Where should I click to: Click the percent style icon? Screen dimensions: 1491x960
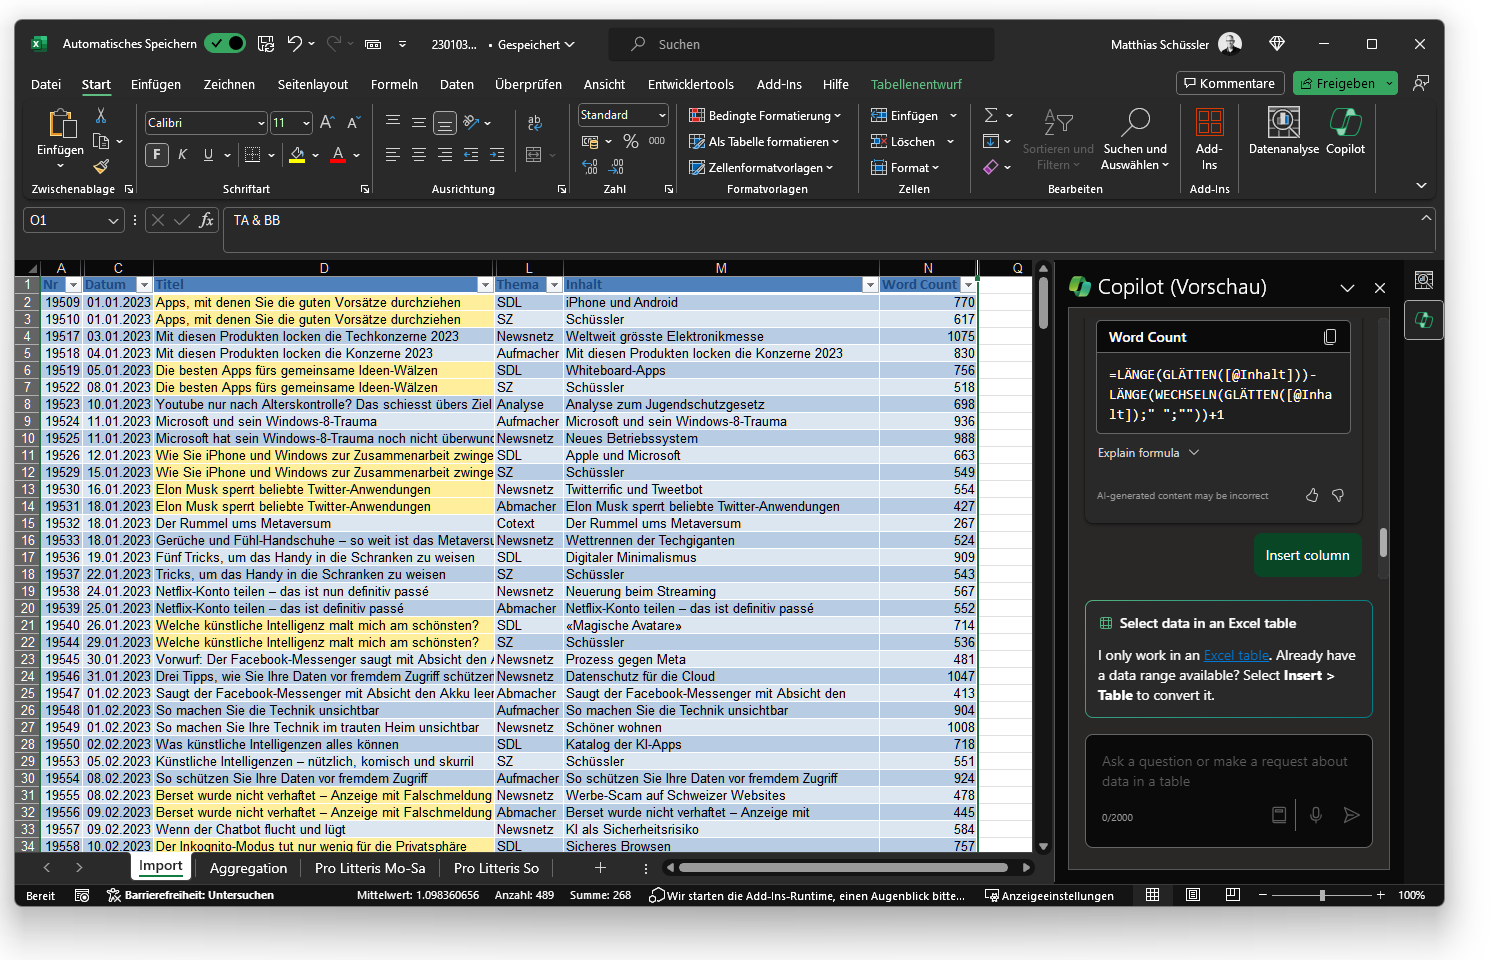pos(631,141)
